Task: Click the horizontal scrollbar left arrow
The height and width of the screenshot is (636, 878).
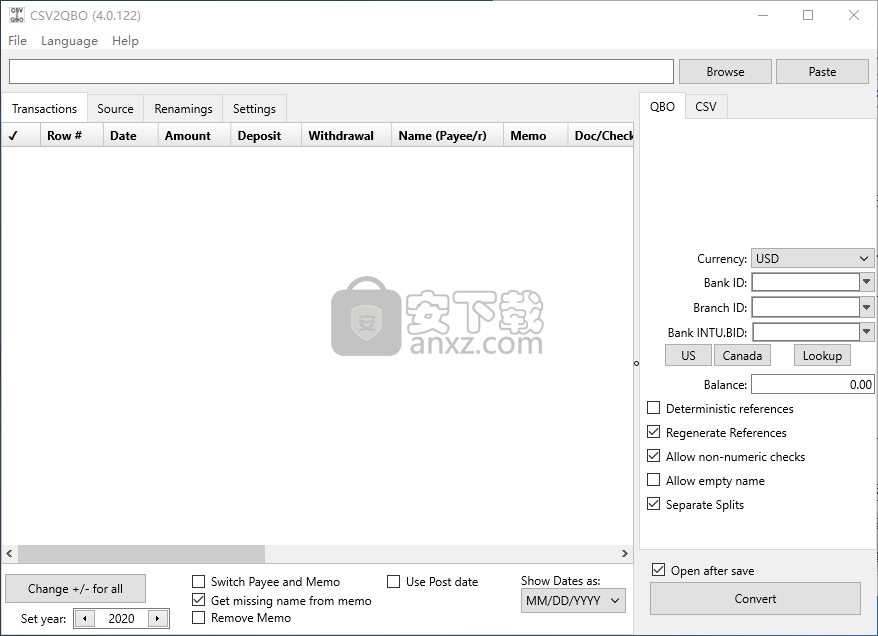Action: click(x=10, y=554)
